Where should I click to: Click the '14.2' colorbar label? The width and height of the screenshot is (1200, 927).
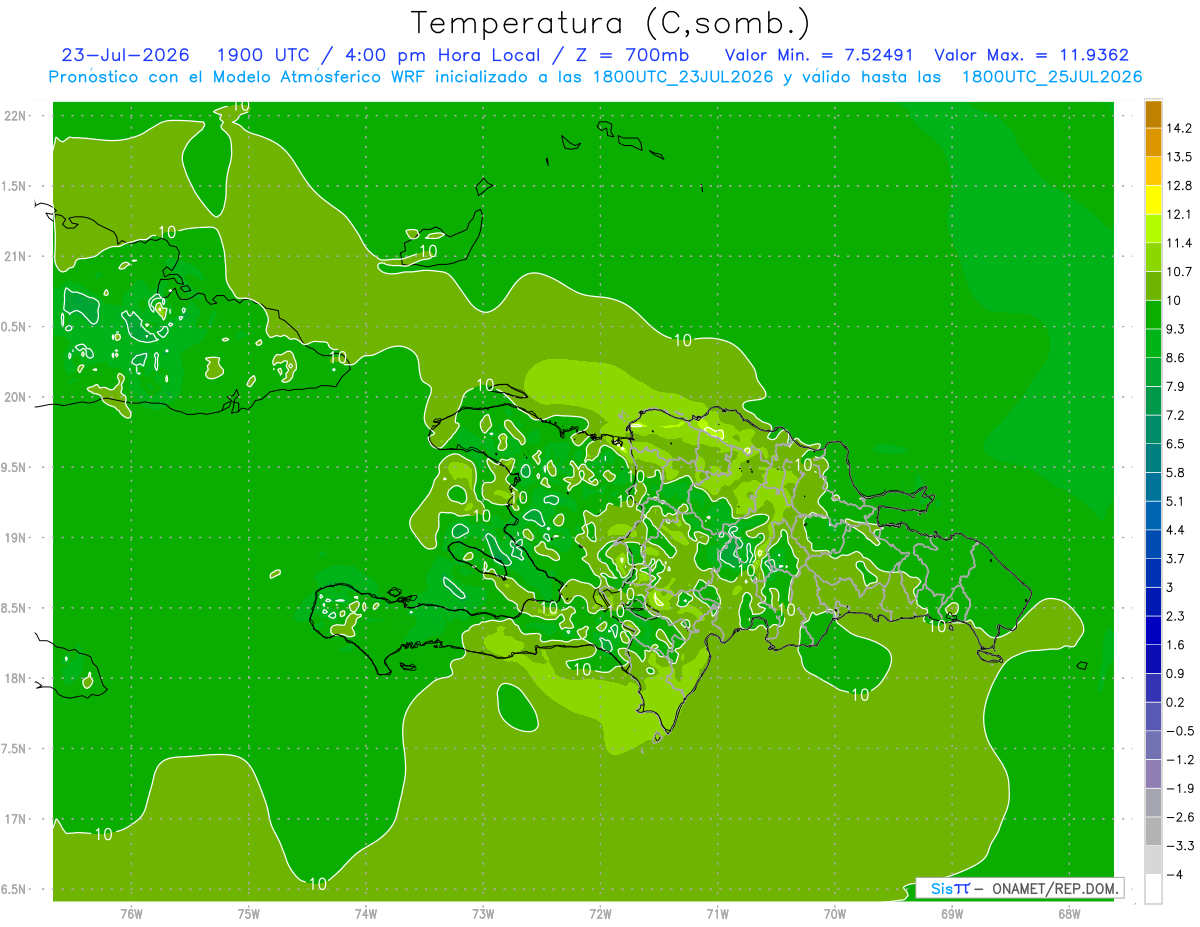coord(1180,128)
